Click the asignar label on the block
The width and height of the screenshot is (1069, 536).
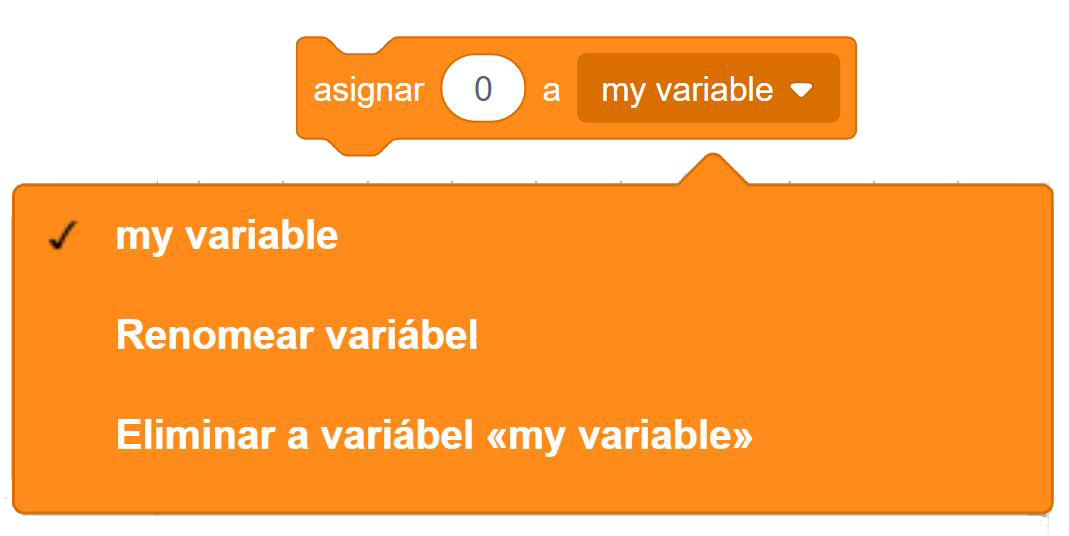point(368,90)
